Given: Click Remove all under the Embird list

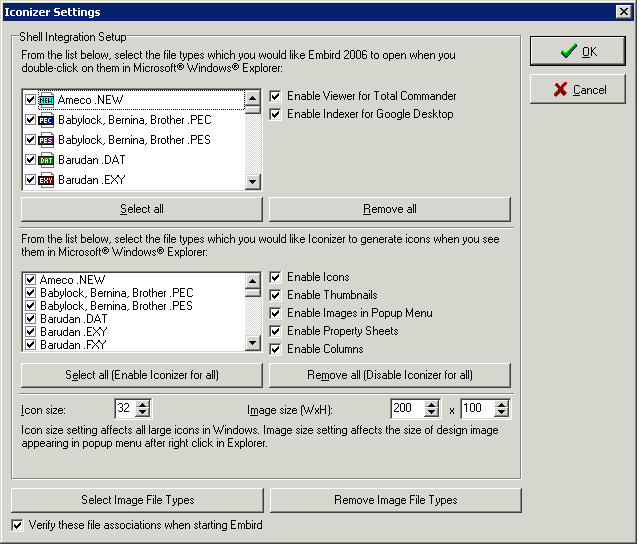Looking at the screenshot, I should 390,209.
